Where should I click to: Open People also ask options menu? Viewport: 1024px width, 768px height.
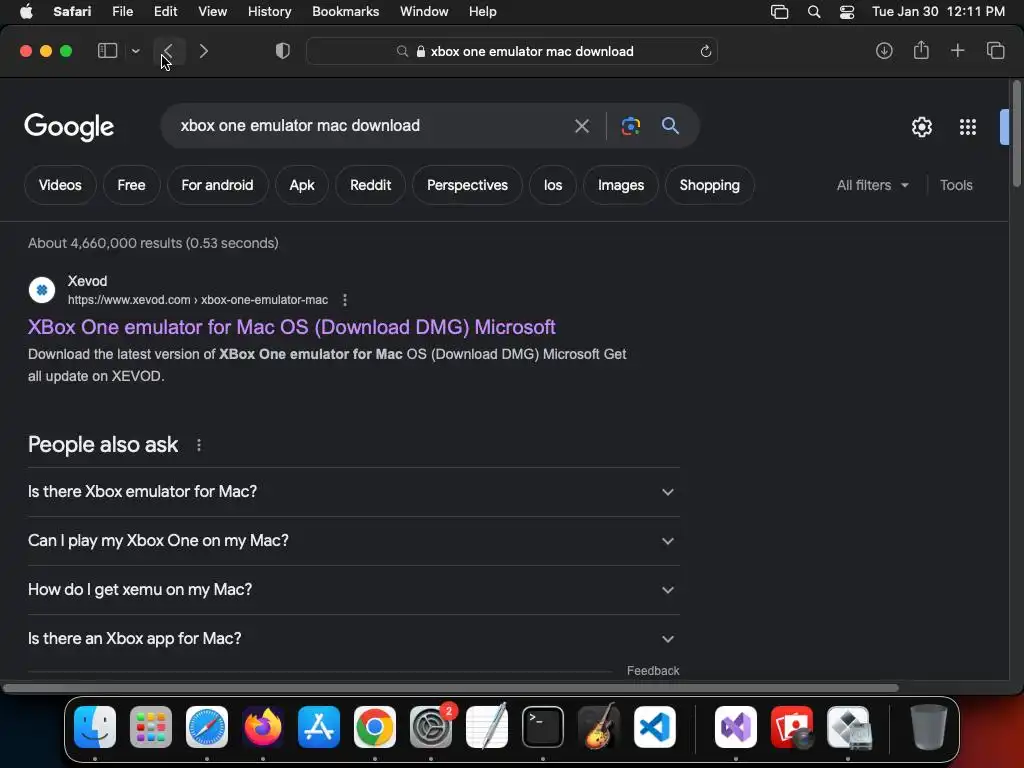[199, 445]
